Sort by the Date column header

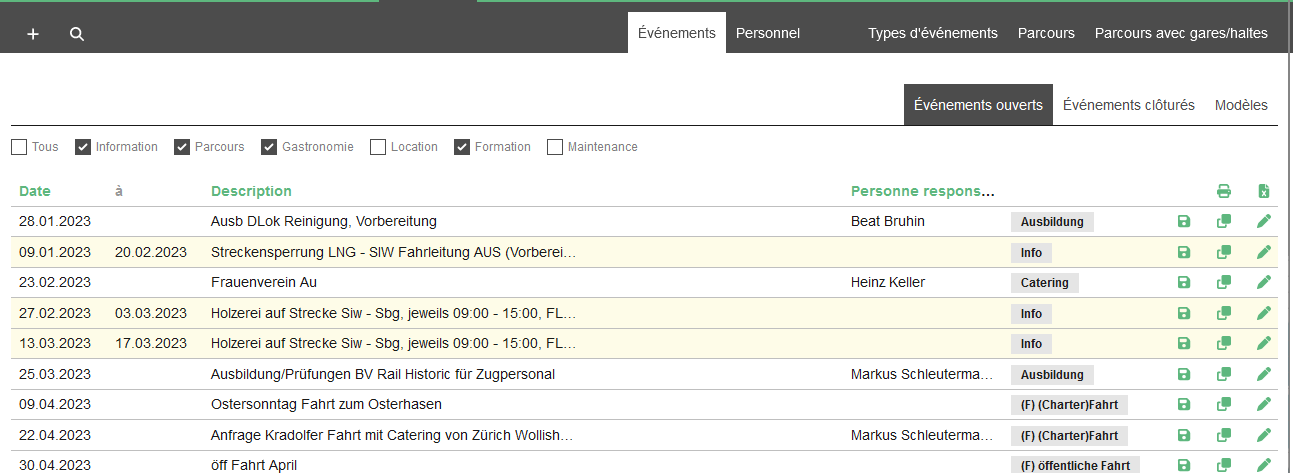click(34, 191)
